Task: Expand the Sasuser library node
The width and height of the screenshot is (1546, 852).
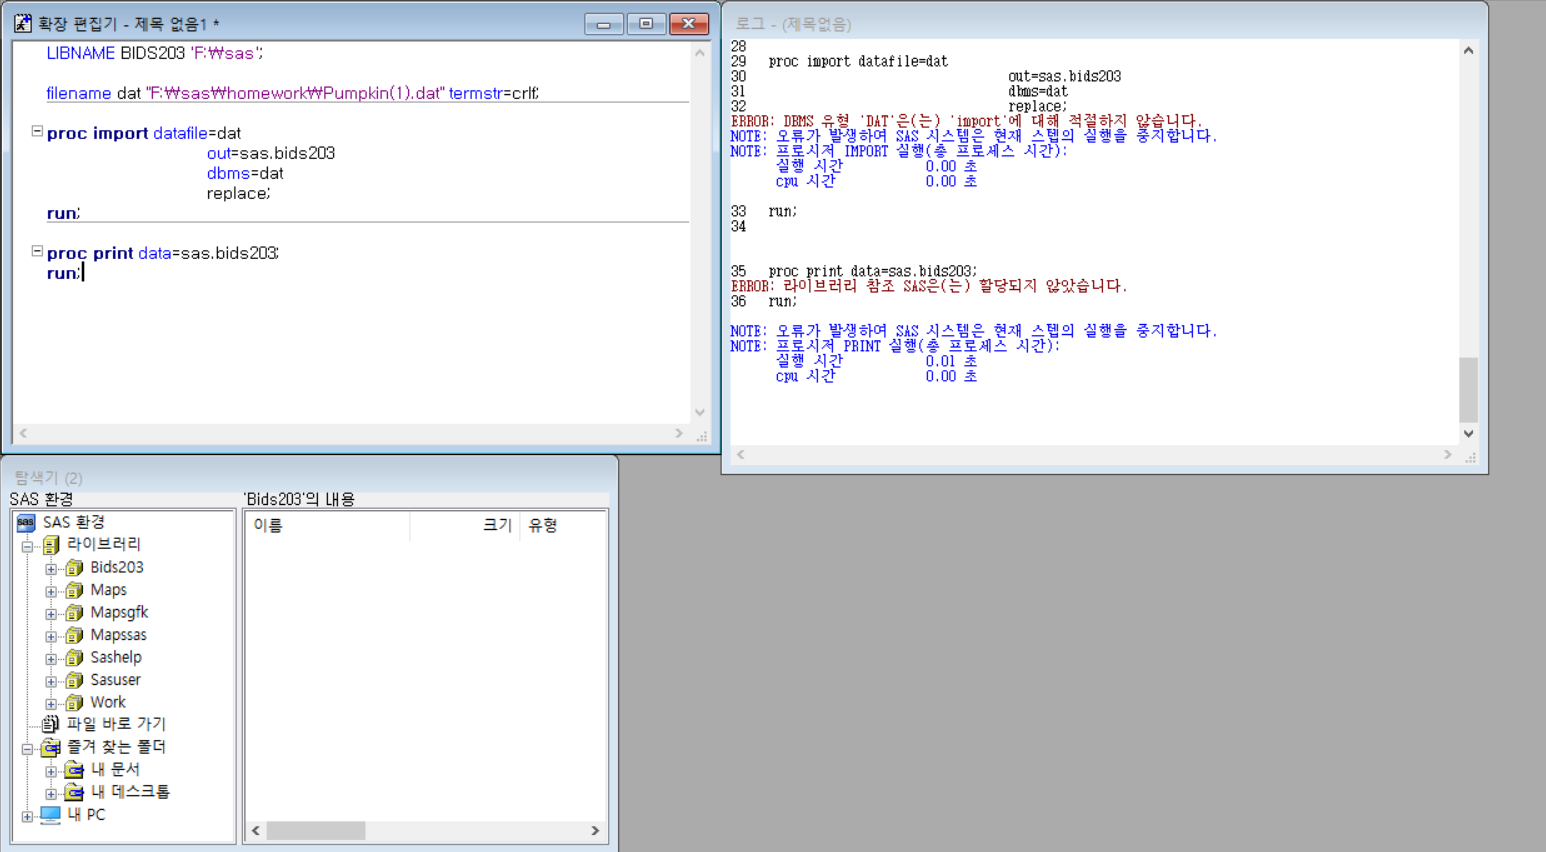Action: tap(51, 681)
